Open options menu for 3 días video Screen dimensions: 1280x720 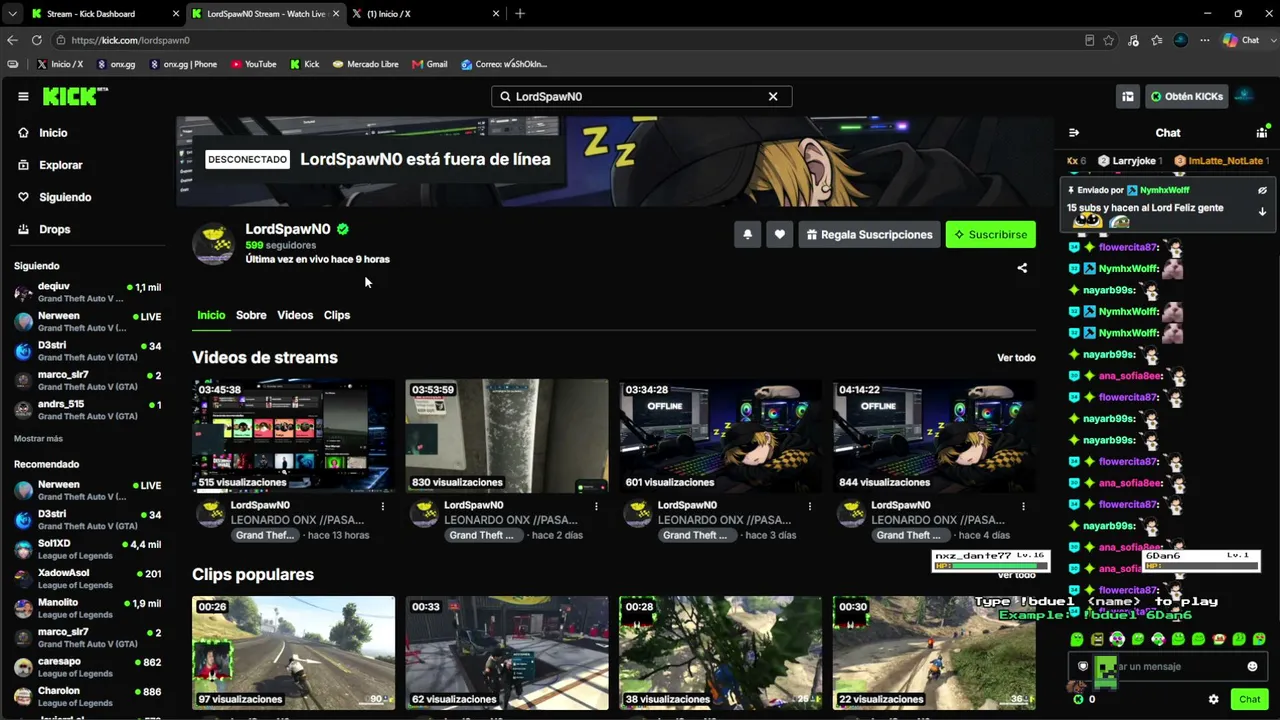coord(810,506)
